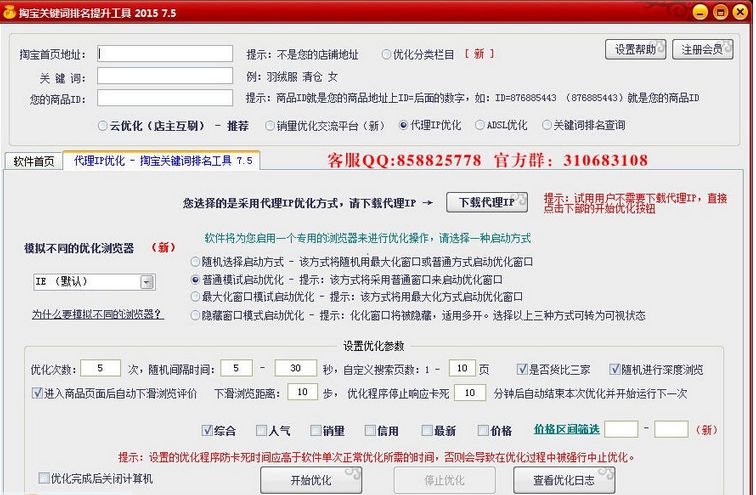Minimize the window with yellow button
Screen dimensions: 756x495
point(700,12)
